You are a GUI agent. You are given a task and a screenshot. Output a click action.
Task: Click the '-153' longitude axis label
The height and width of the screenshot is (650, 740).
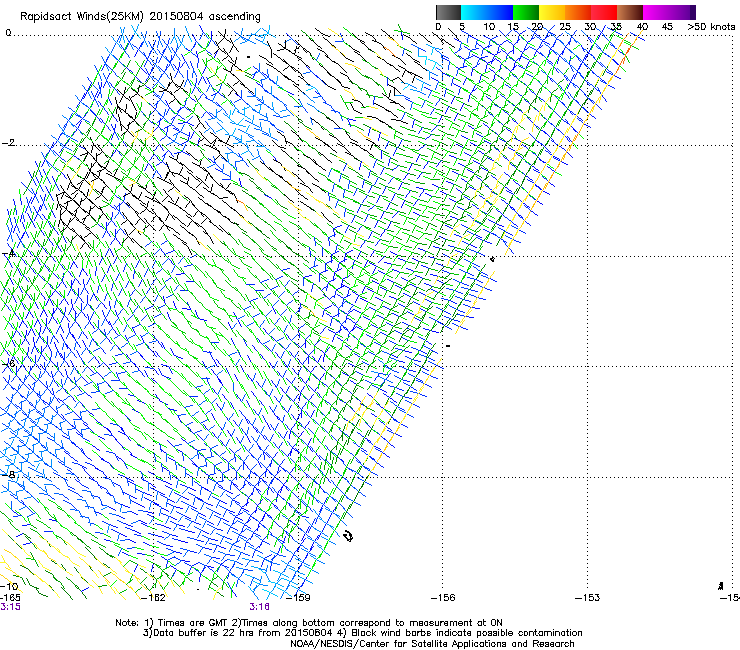[x=588, y=598]
